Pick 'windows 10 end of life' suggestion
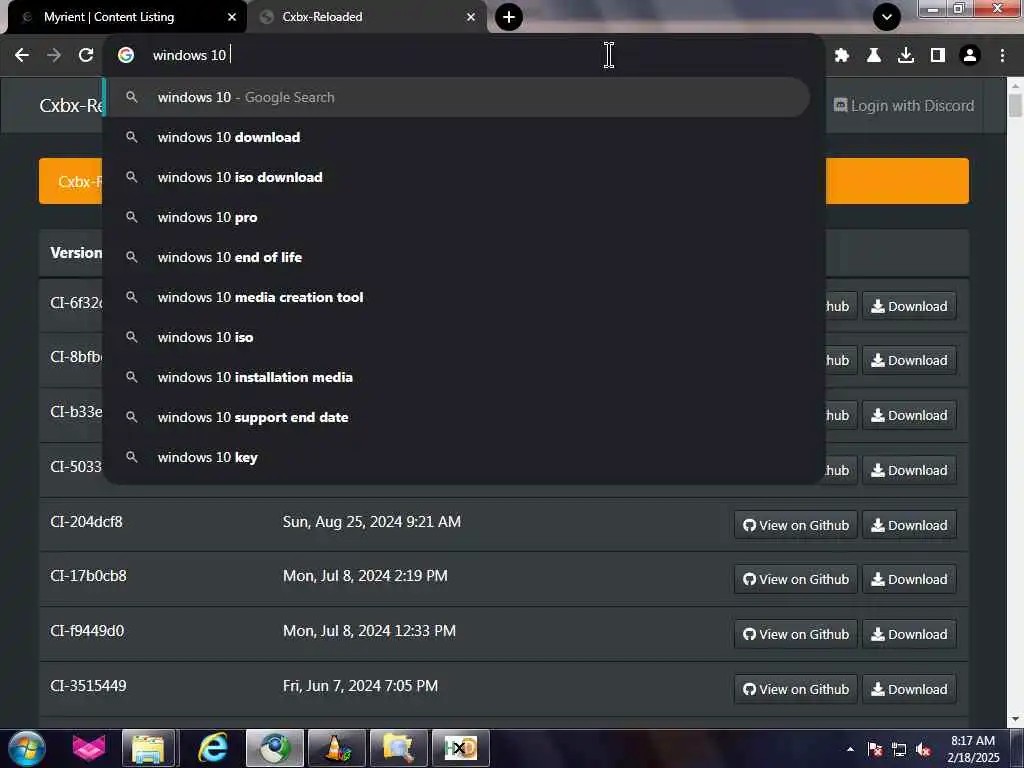Viewport: 1024px width, 768px height. tap(457, 257)
